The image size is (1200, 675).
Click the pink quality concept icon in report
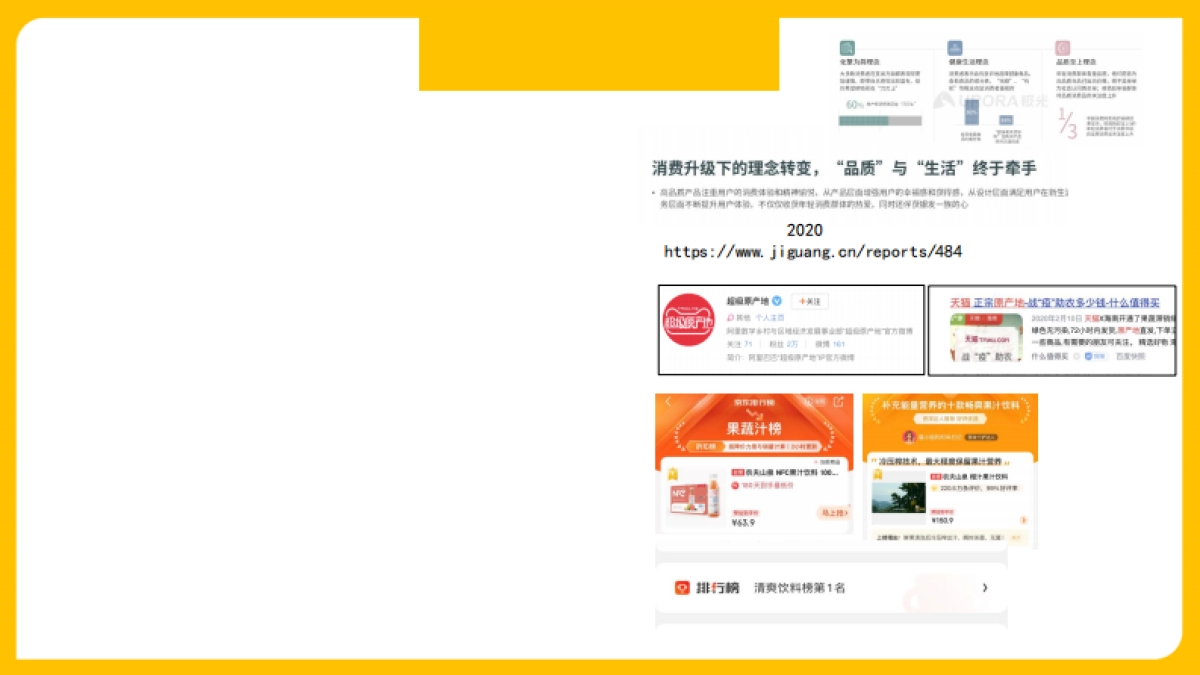pyautogui.click(x=1063, y=47)
